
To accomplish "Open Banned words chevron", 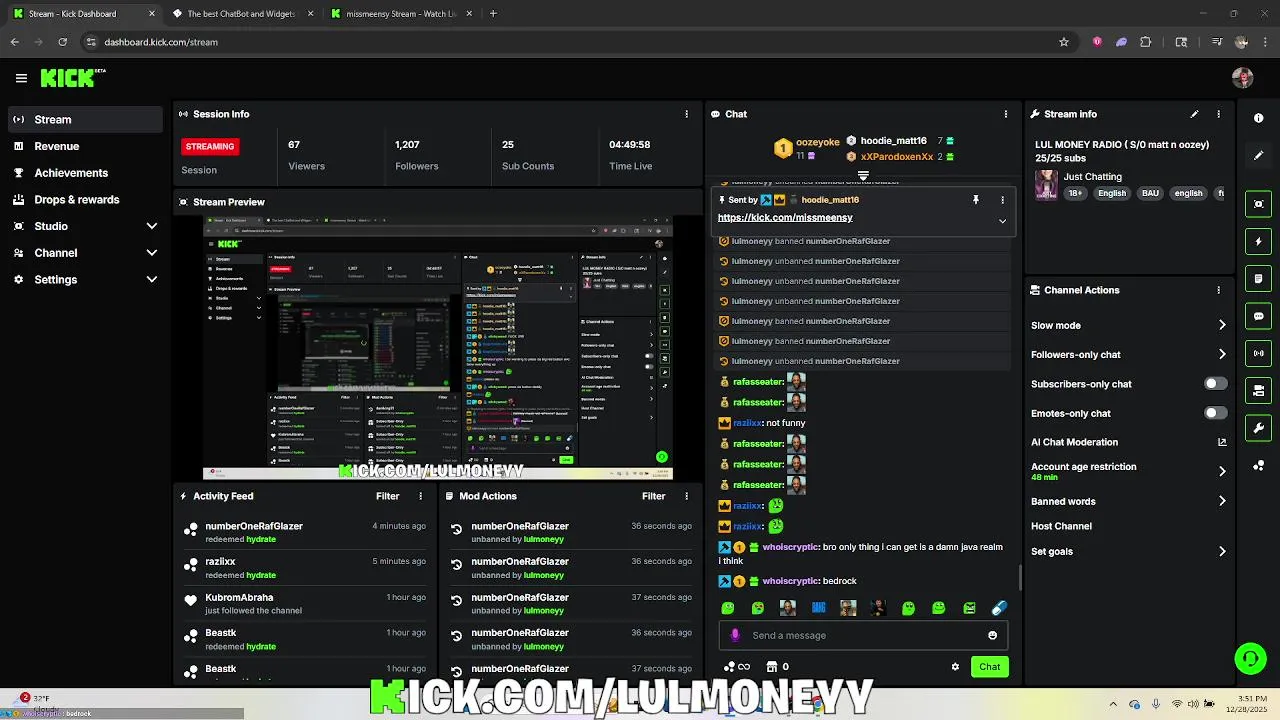I will [1221, 501].
